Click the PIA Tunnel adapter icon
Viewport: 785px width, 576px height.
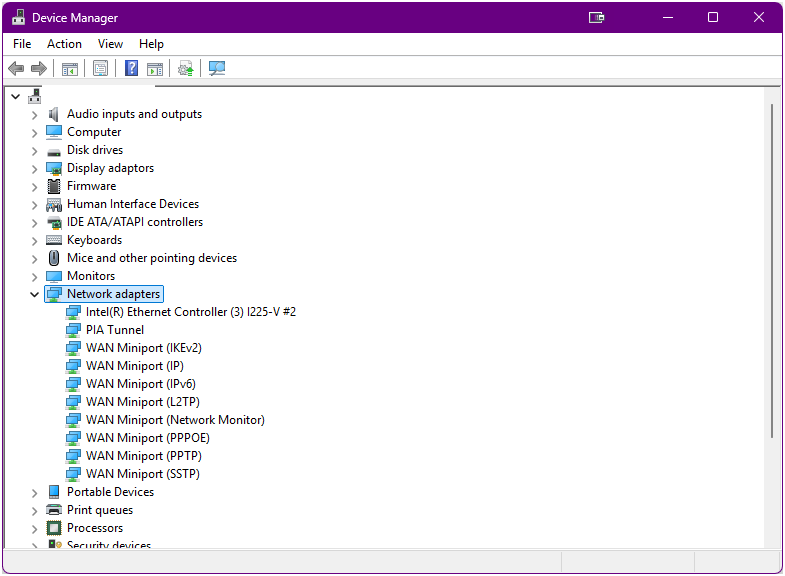[73, 330]
